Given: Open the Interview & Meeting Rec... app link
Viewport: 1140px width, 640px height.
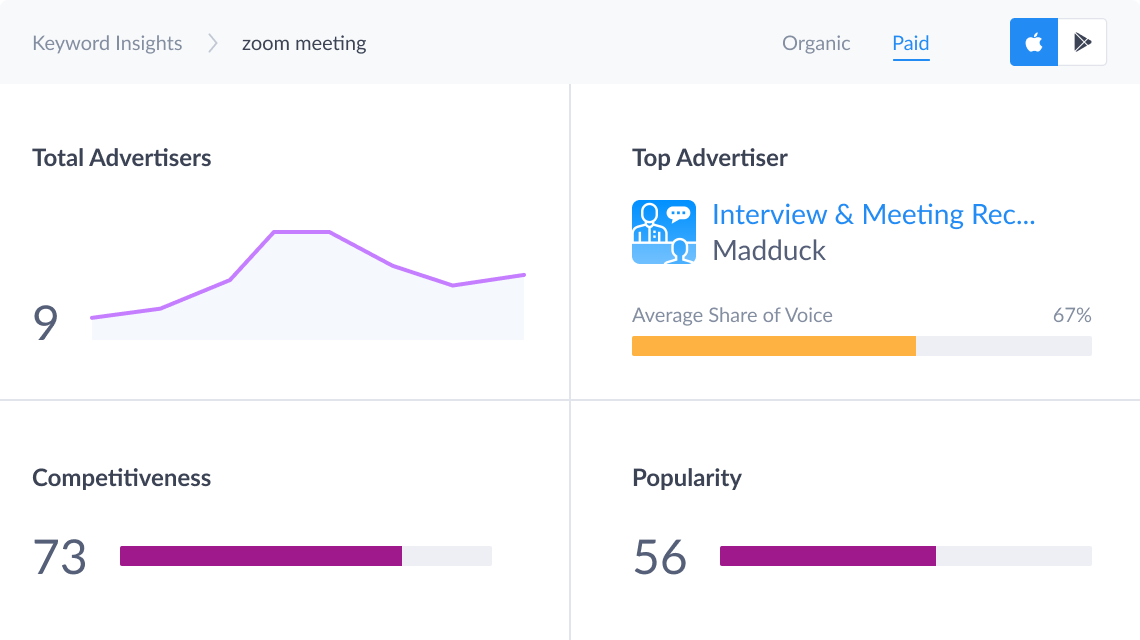Looking at the screenshot, I should (x=873, y=214).
